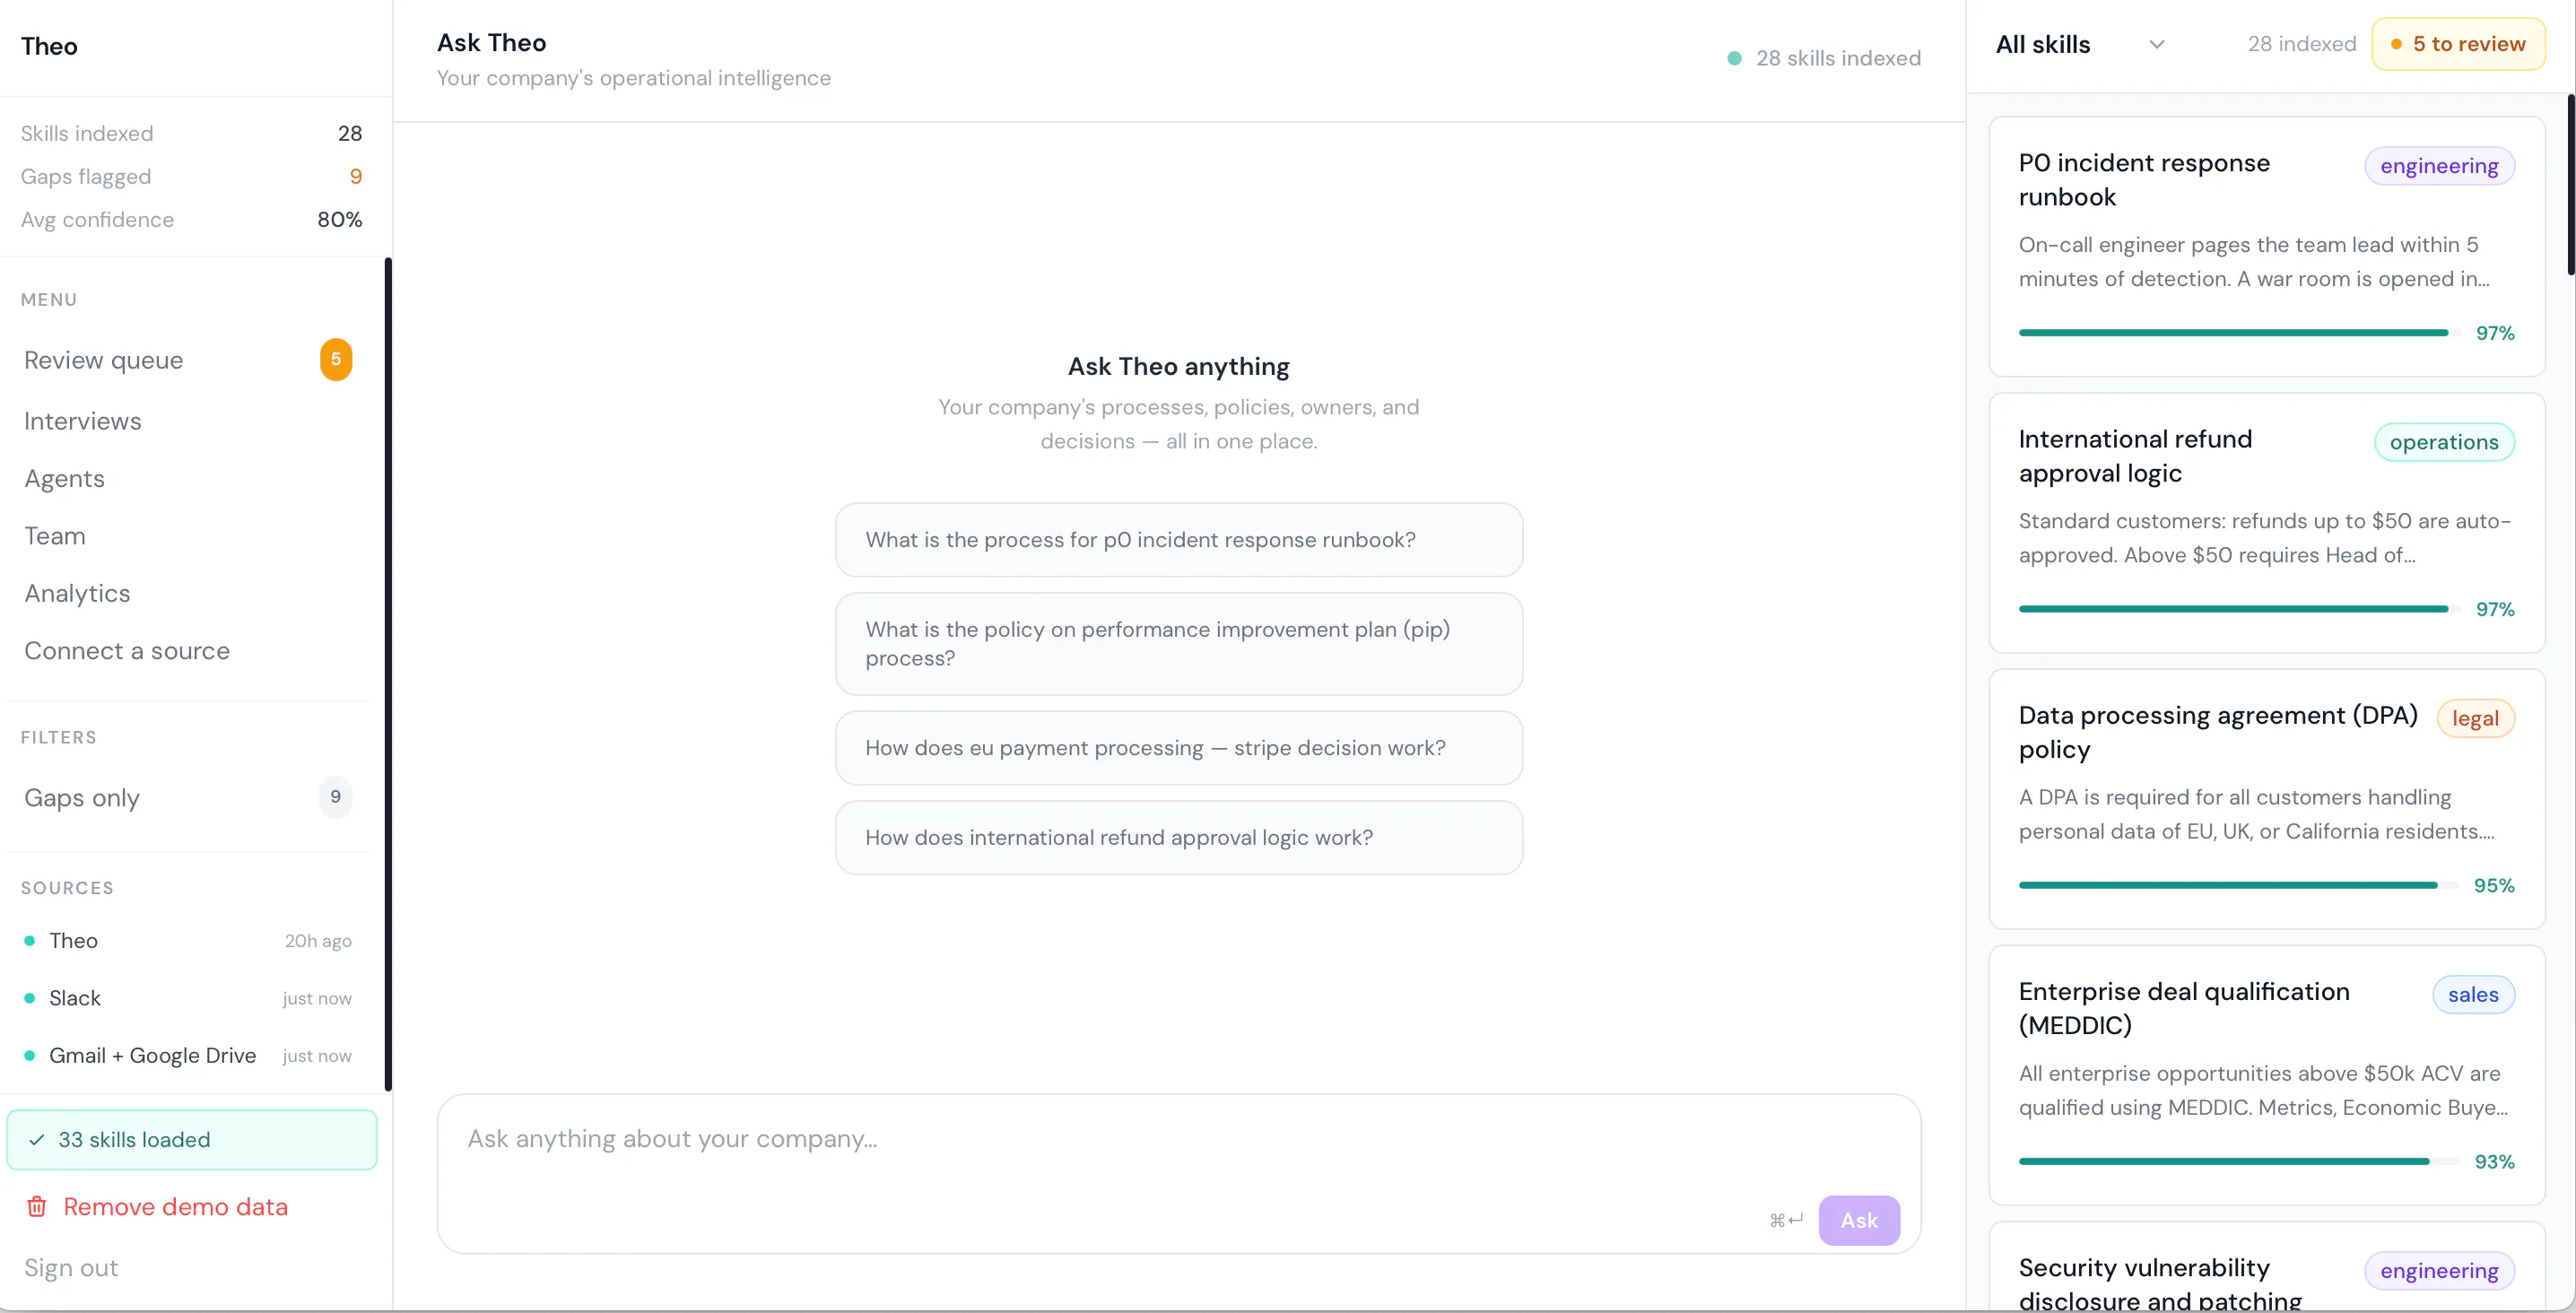Choose the suggested eu payment processing question
2576x1313 pixels.
point(1178,748)
